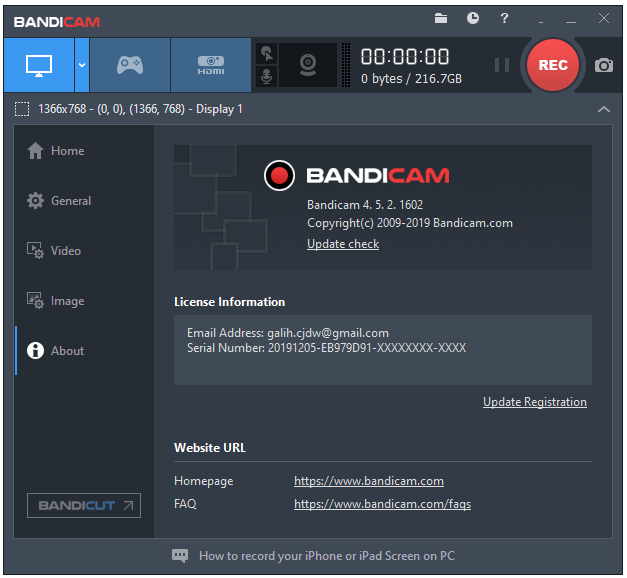627x578 pixels.
Task: Open homepage link https://www.bandicam.com
Action: [x=369, y=481]
